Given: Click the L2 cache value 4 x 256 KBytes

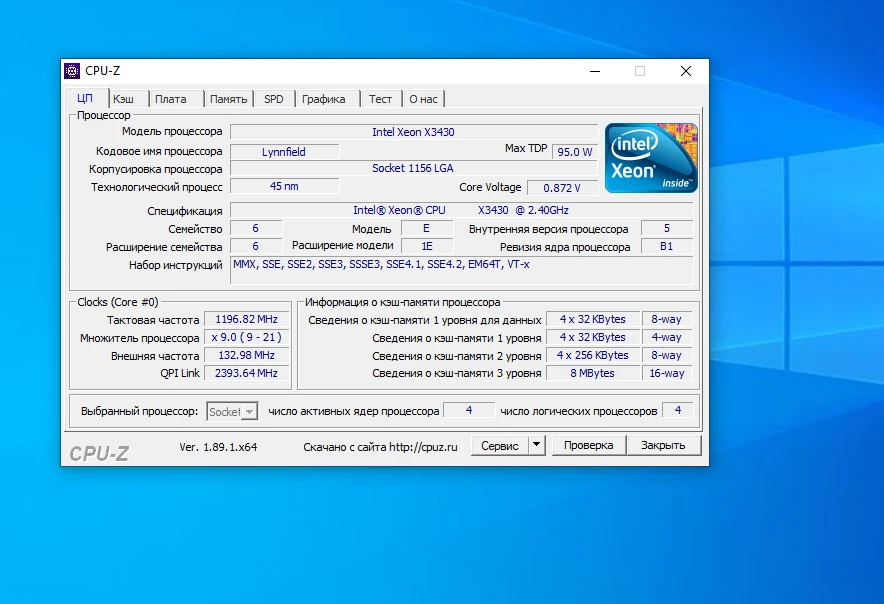Looking at the screenshot, I should click(593, 355).
